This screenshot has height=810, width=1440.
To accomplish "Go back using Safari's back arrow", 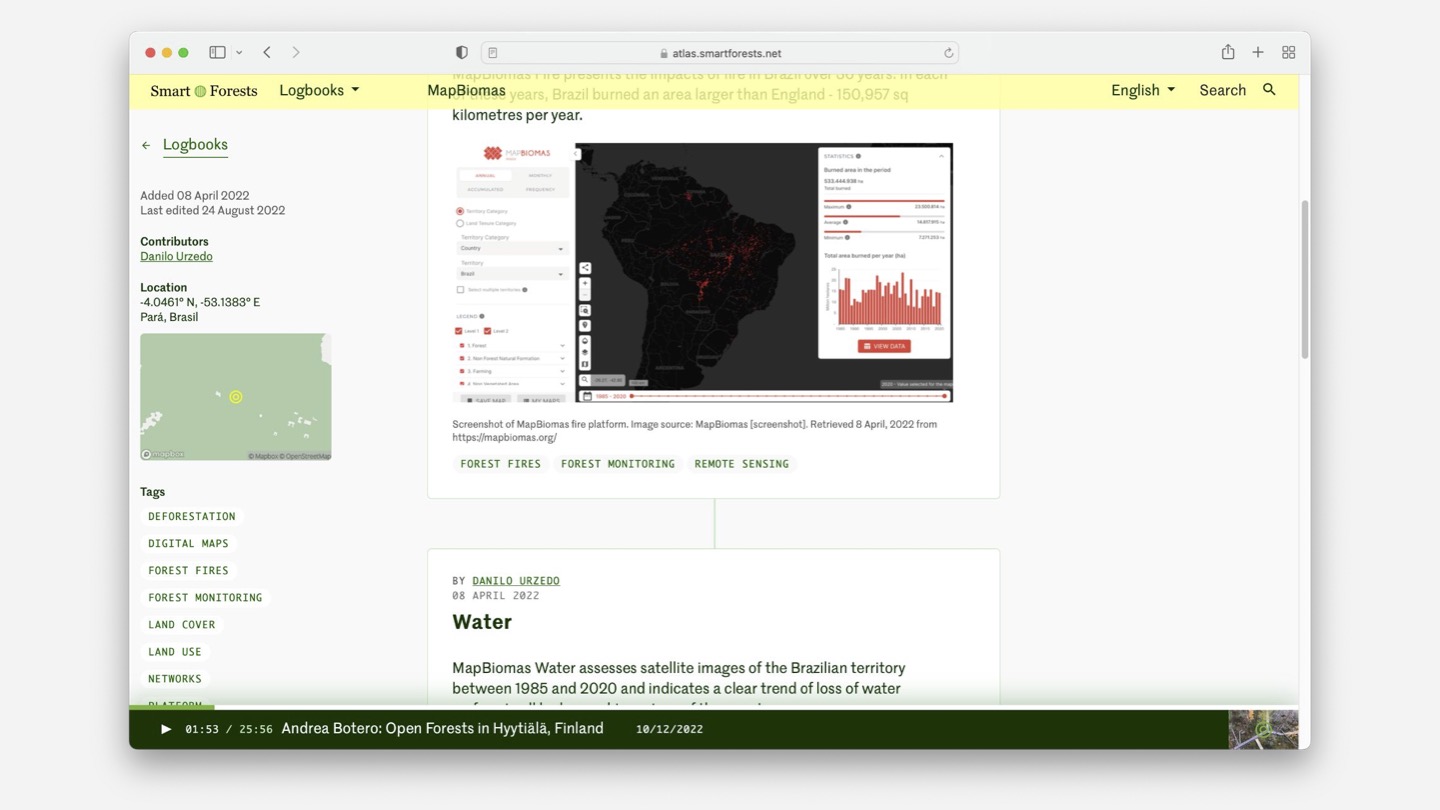I will pos(267,52).
